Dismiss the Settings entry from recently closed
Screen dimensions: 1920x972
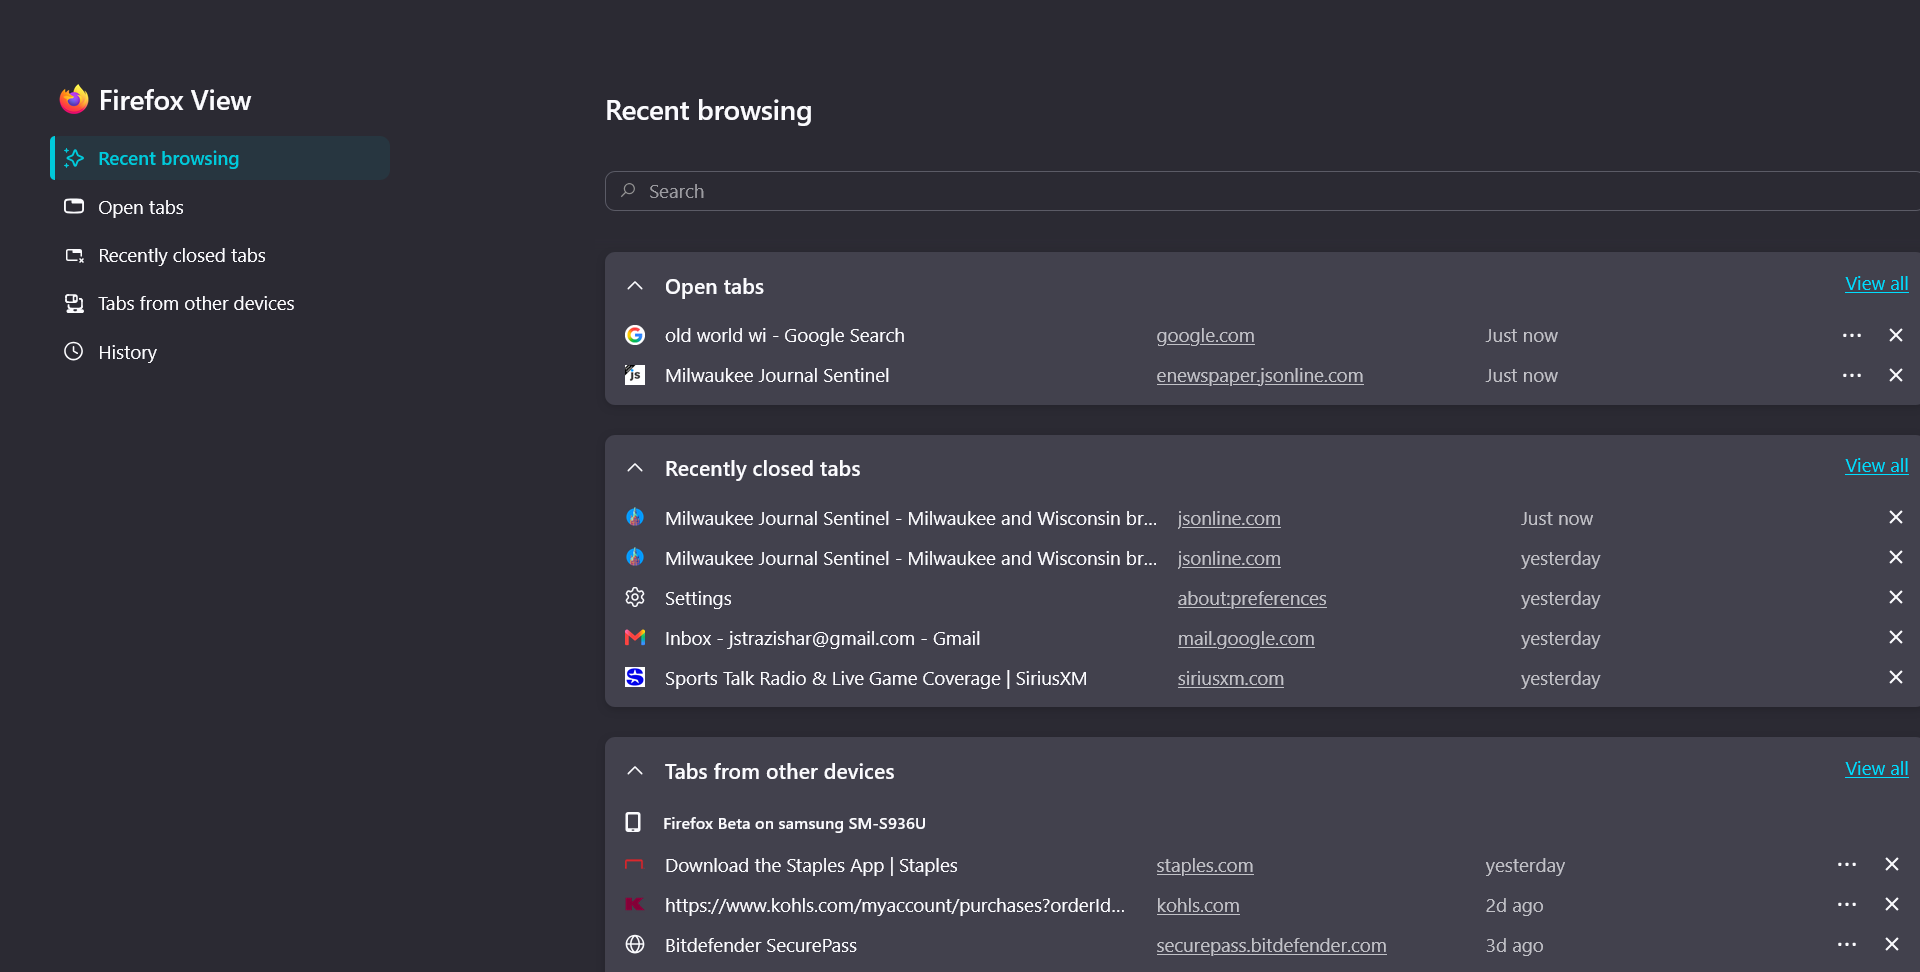pos(1896,597)
